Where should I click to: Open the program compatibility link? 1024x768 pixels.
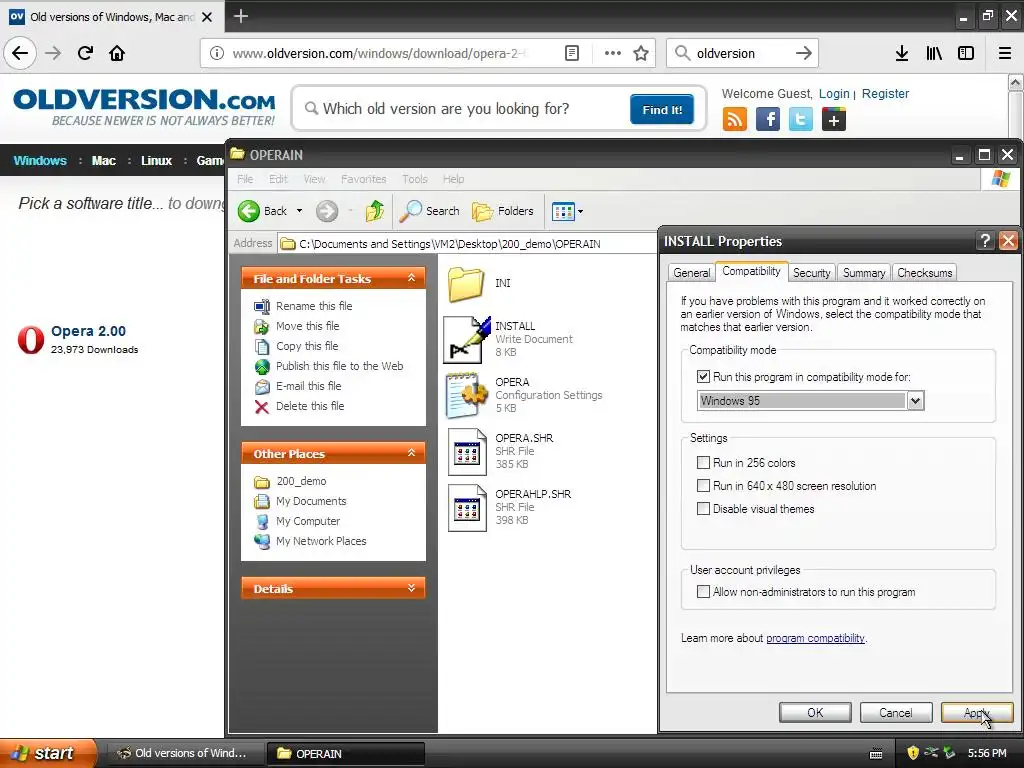point(815,638)
